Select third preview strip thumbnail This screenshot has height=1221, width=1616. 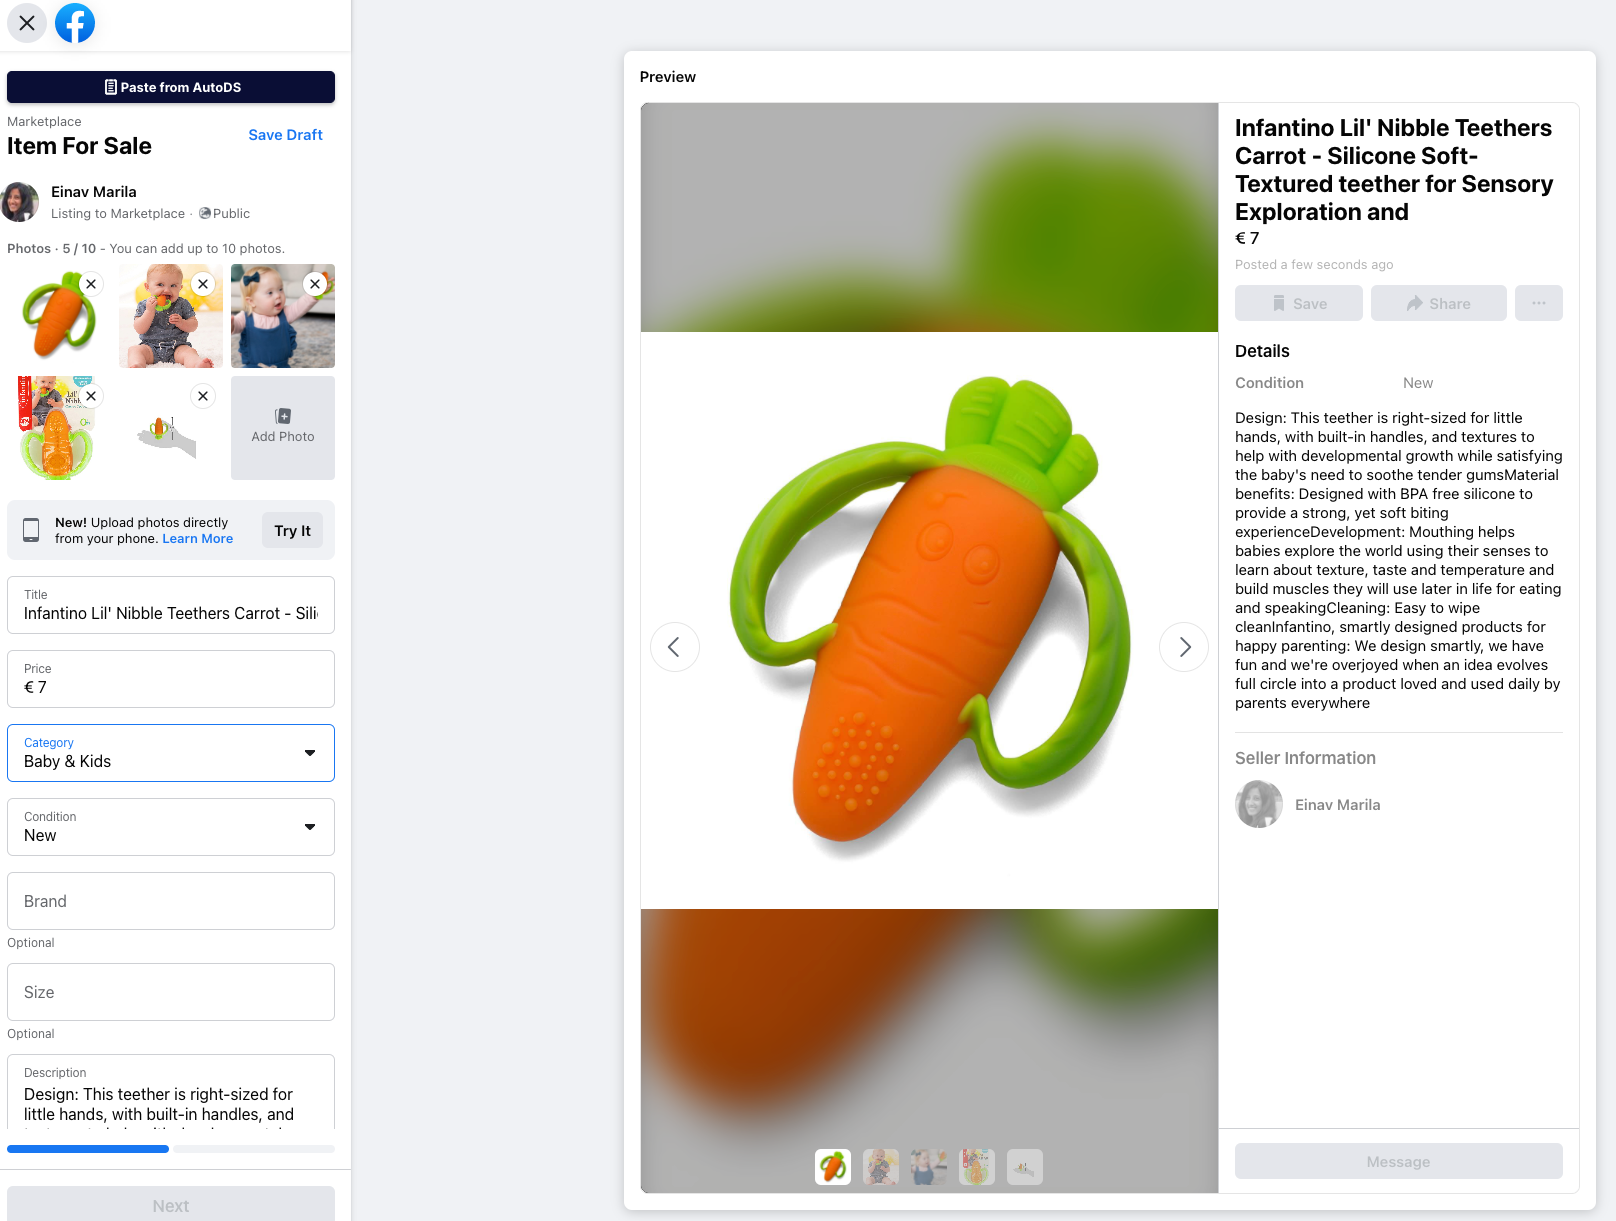pos(929,1167)
